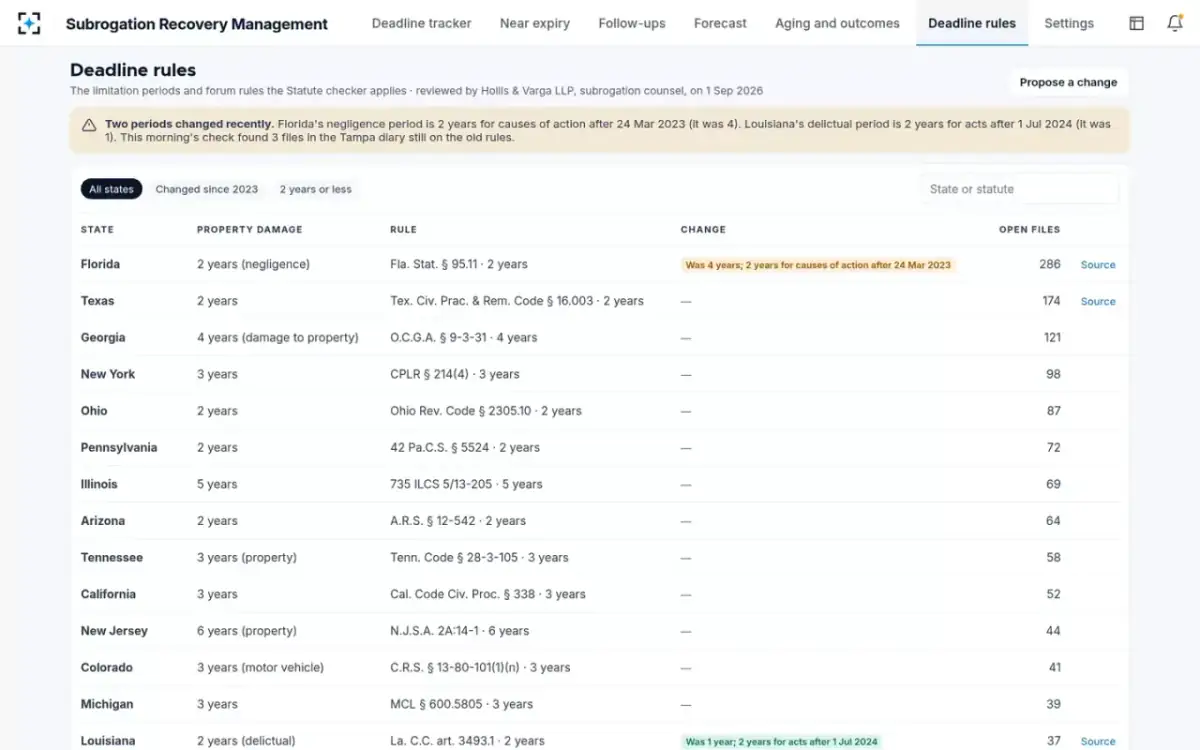Open the notifications bell icon

[x=1175, y=23]
